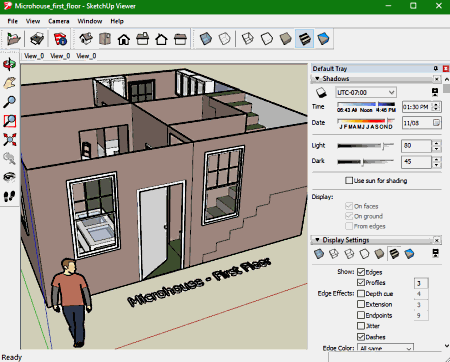
Task: Select the Shaded style in the toolbar
Action: (x=285, y=39)
